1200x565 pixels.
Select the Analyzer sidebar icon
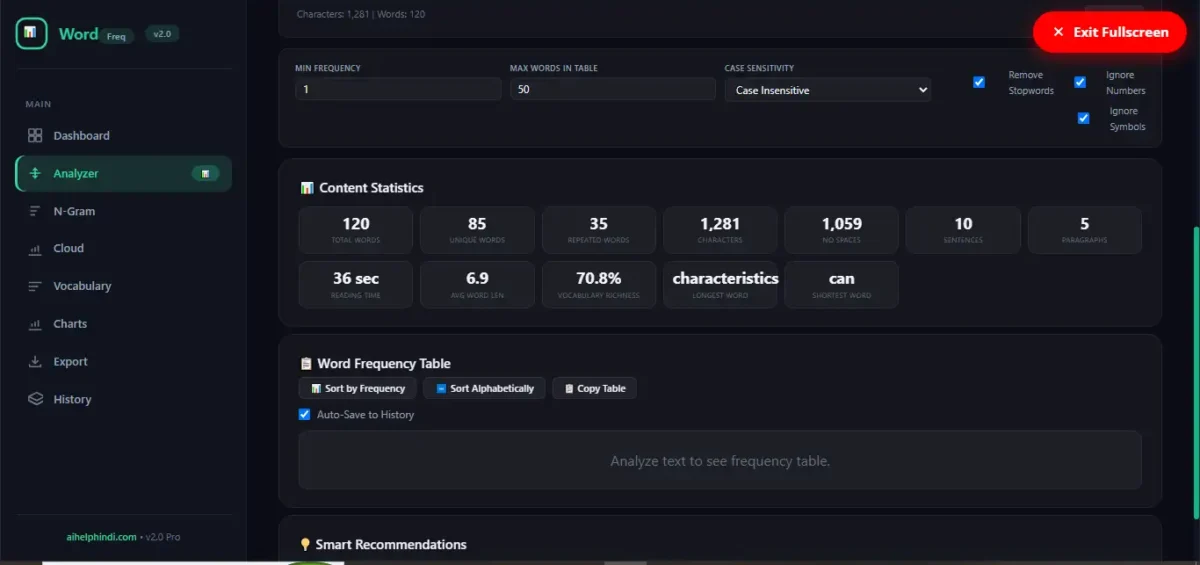[35, 173]
